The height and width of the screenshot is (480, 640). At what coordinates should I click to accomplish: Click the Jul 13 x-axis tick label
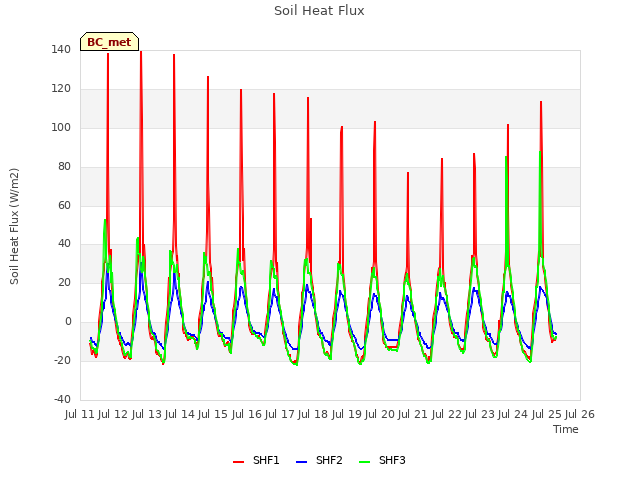pyautogui.click(x=147, y=414)
